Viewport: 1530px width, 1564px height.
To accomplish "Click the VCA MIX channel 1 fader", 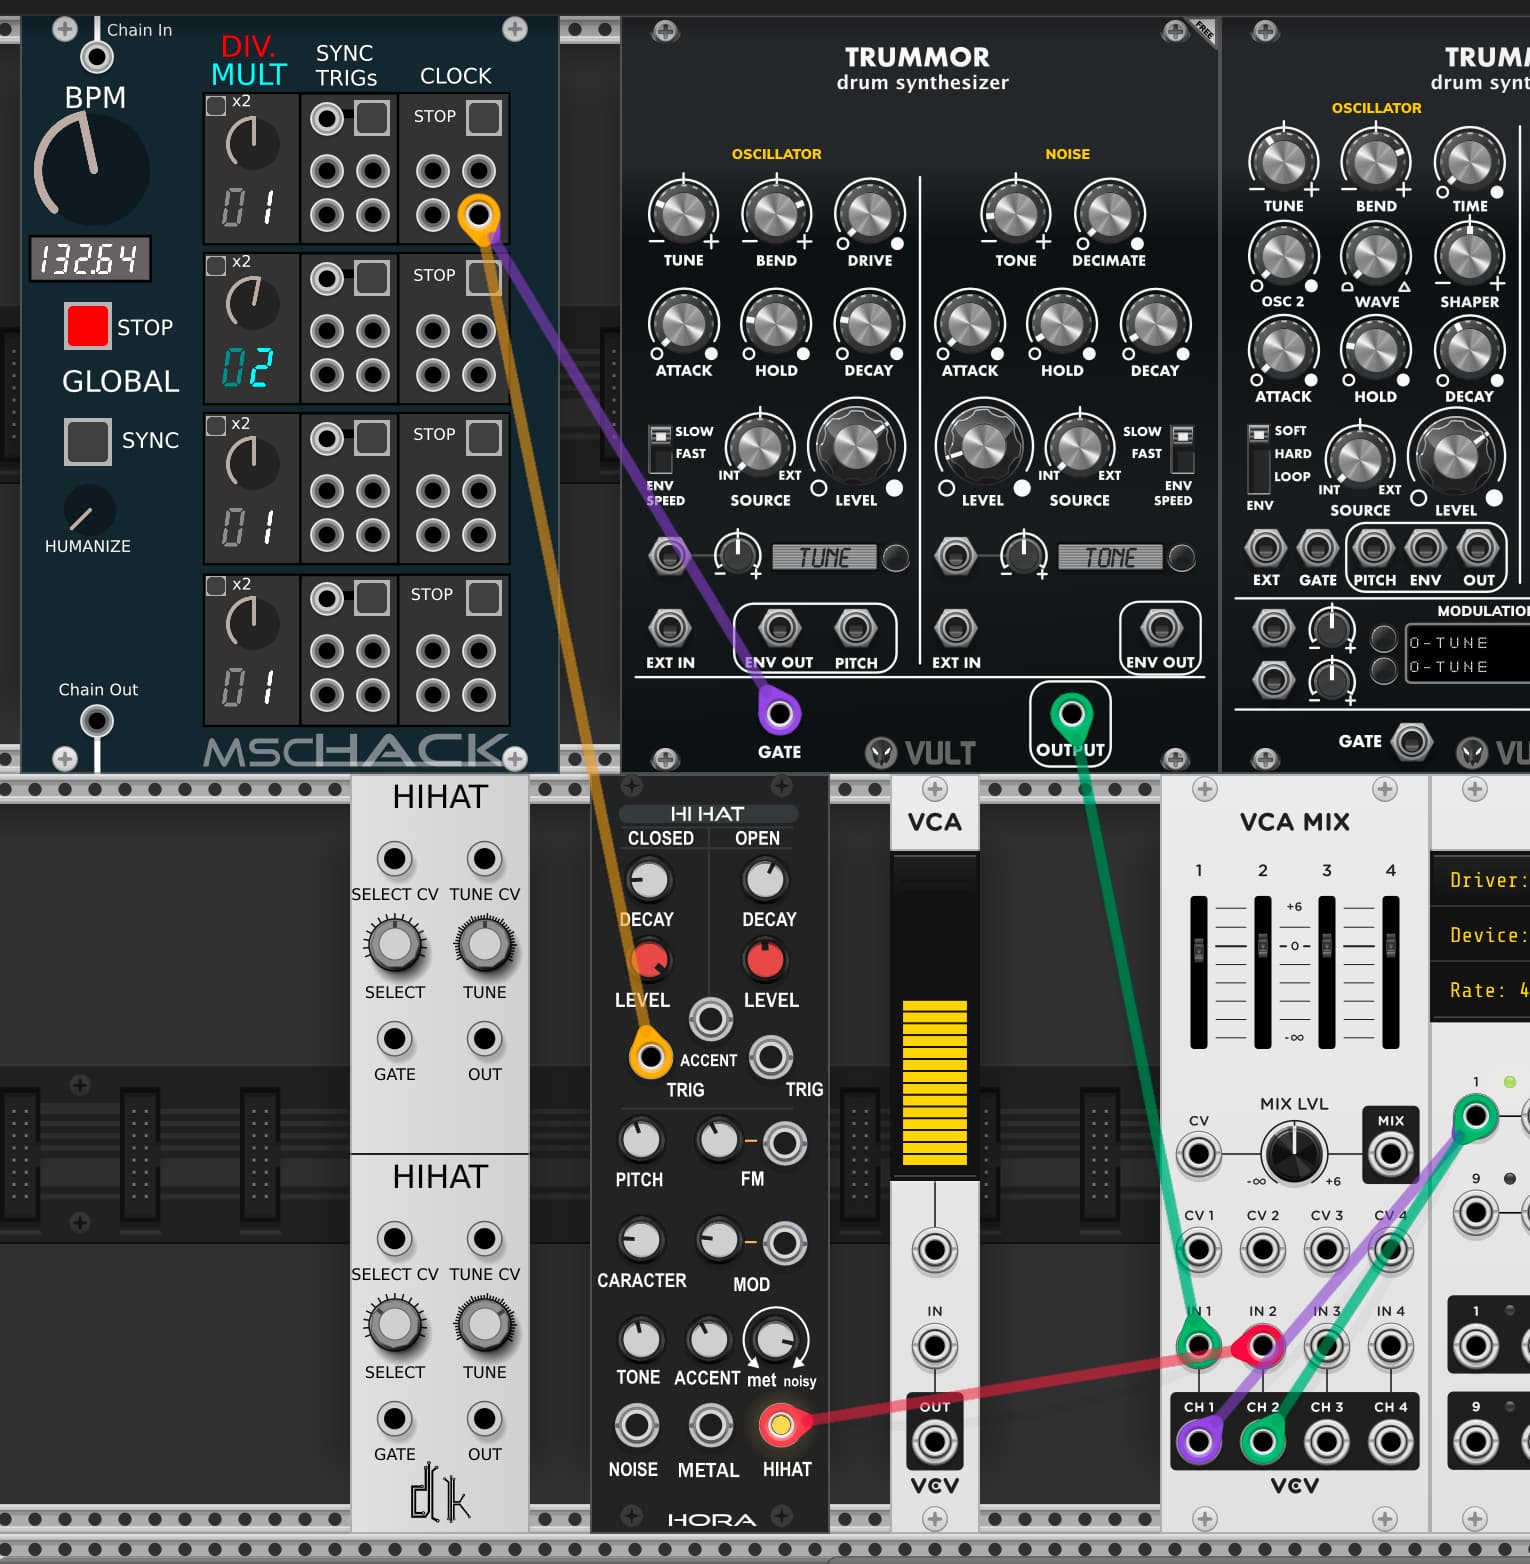I will (1198, 972).
